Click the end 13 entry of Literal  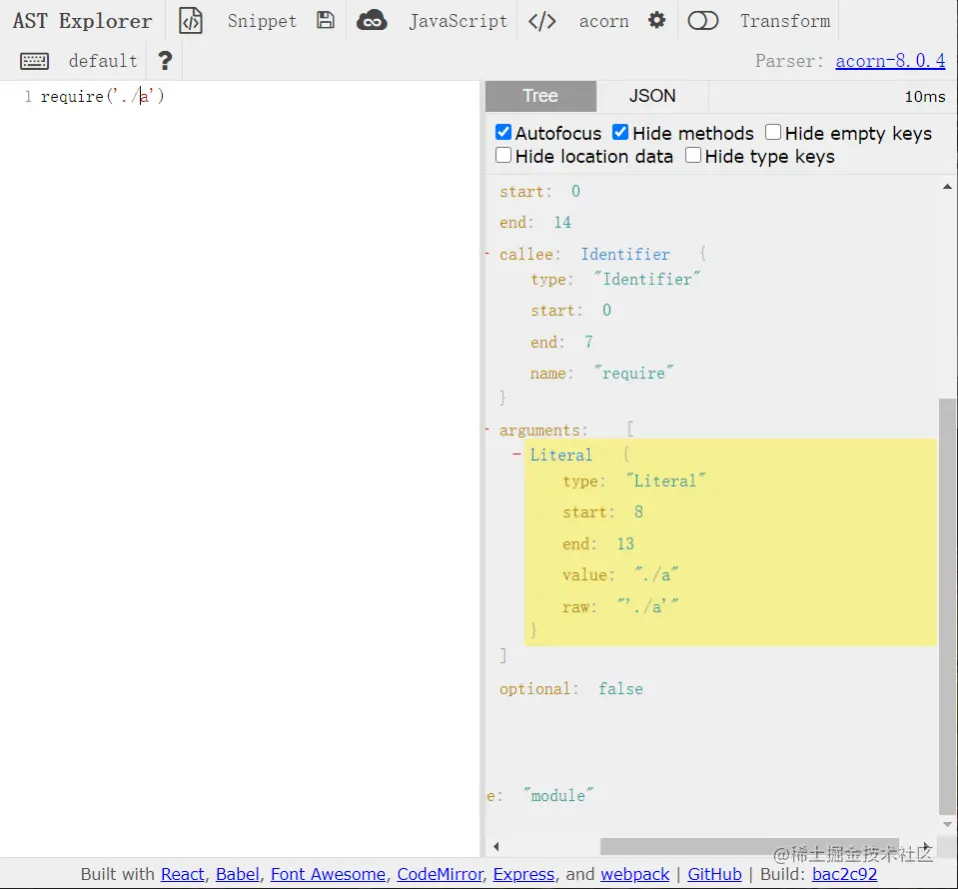(598, 543)
